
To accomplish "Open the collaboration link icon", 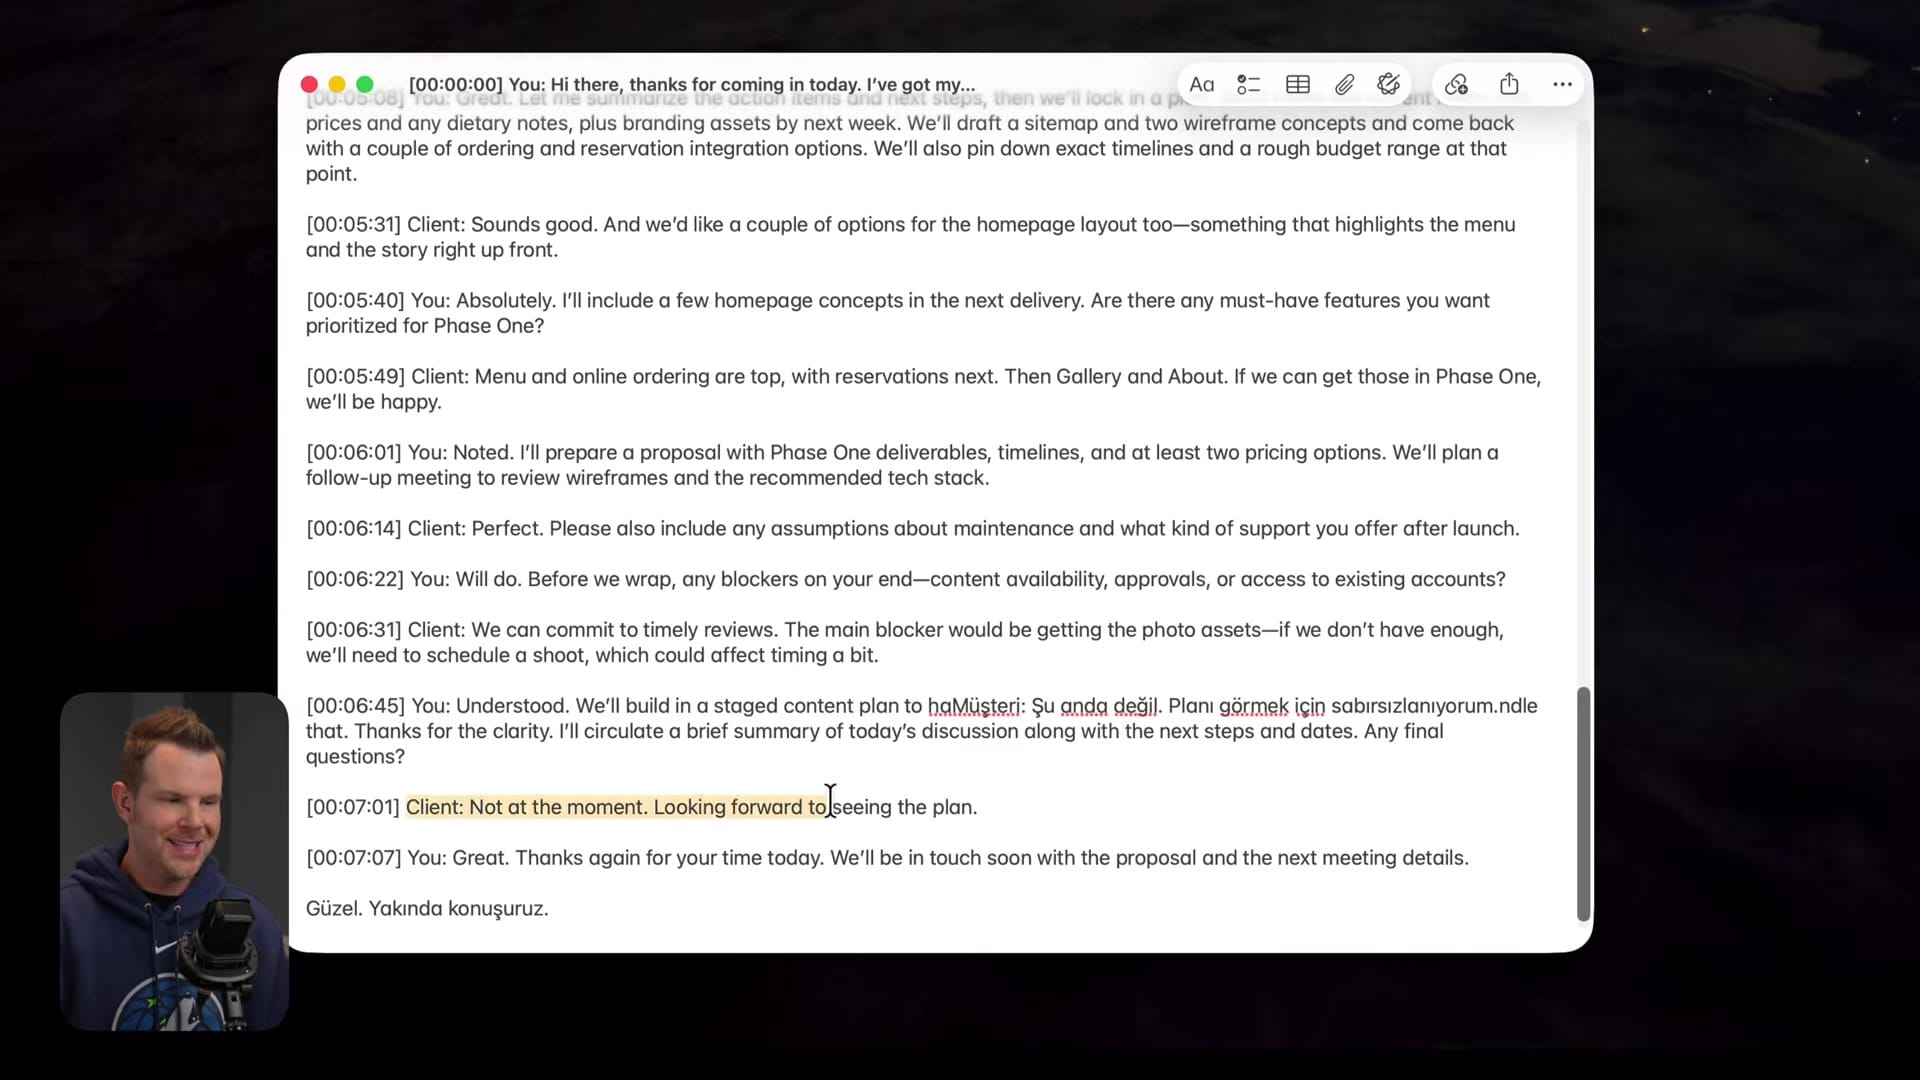I will coord(1456,85).
